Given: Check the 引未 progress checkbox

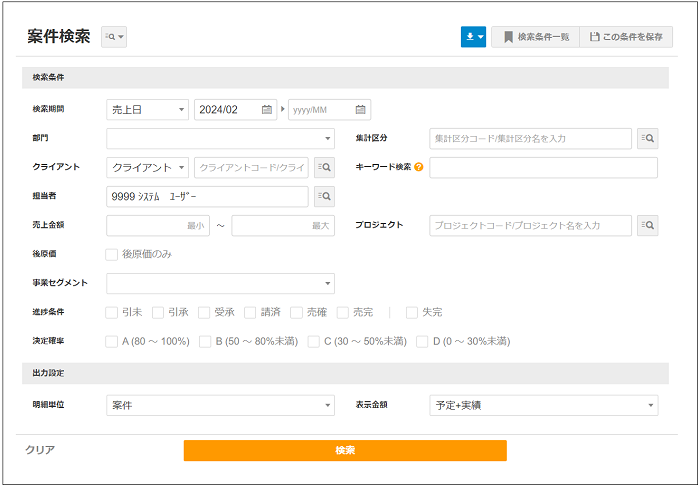Looking at the screenshot, I should click(x=111, y=312).
